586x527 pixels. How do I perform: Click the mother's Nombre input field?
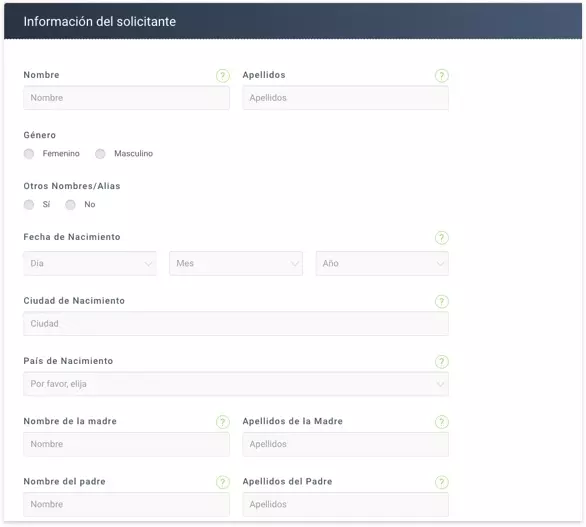126,444
